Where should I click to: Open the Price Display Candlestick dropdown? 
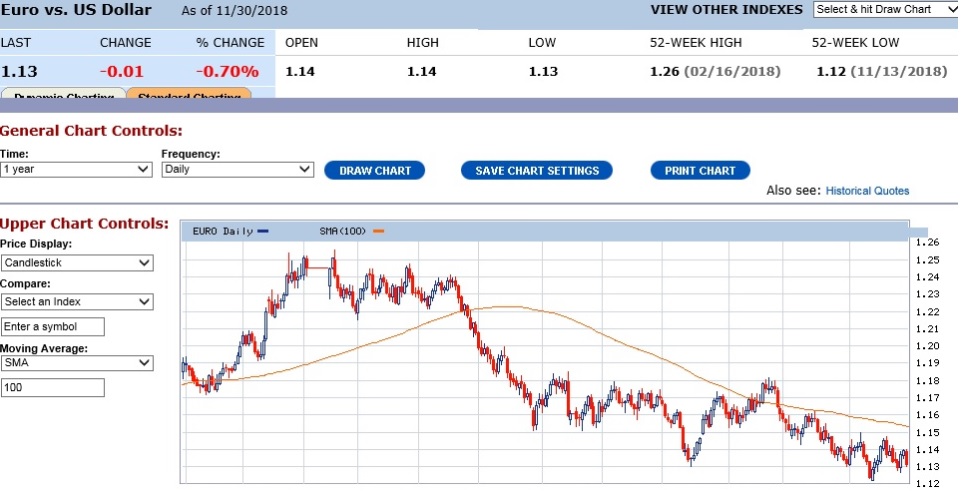click(77, 263)
